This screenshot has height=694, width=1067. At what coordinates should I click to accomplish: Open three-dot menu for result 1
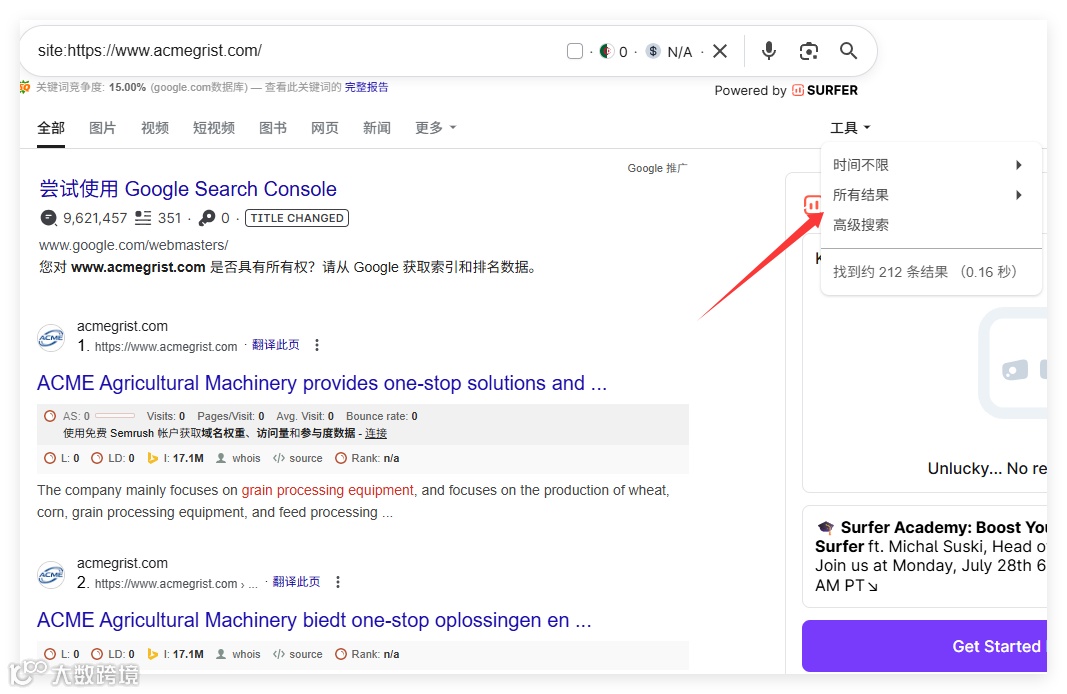tap(316, 345)
